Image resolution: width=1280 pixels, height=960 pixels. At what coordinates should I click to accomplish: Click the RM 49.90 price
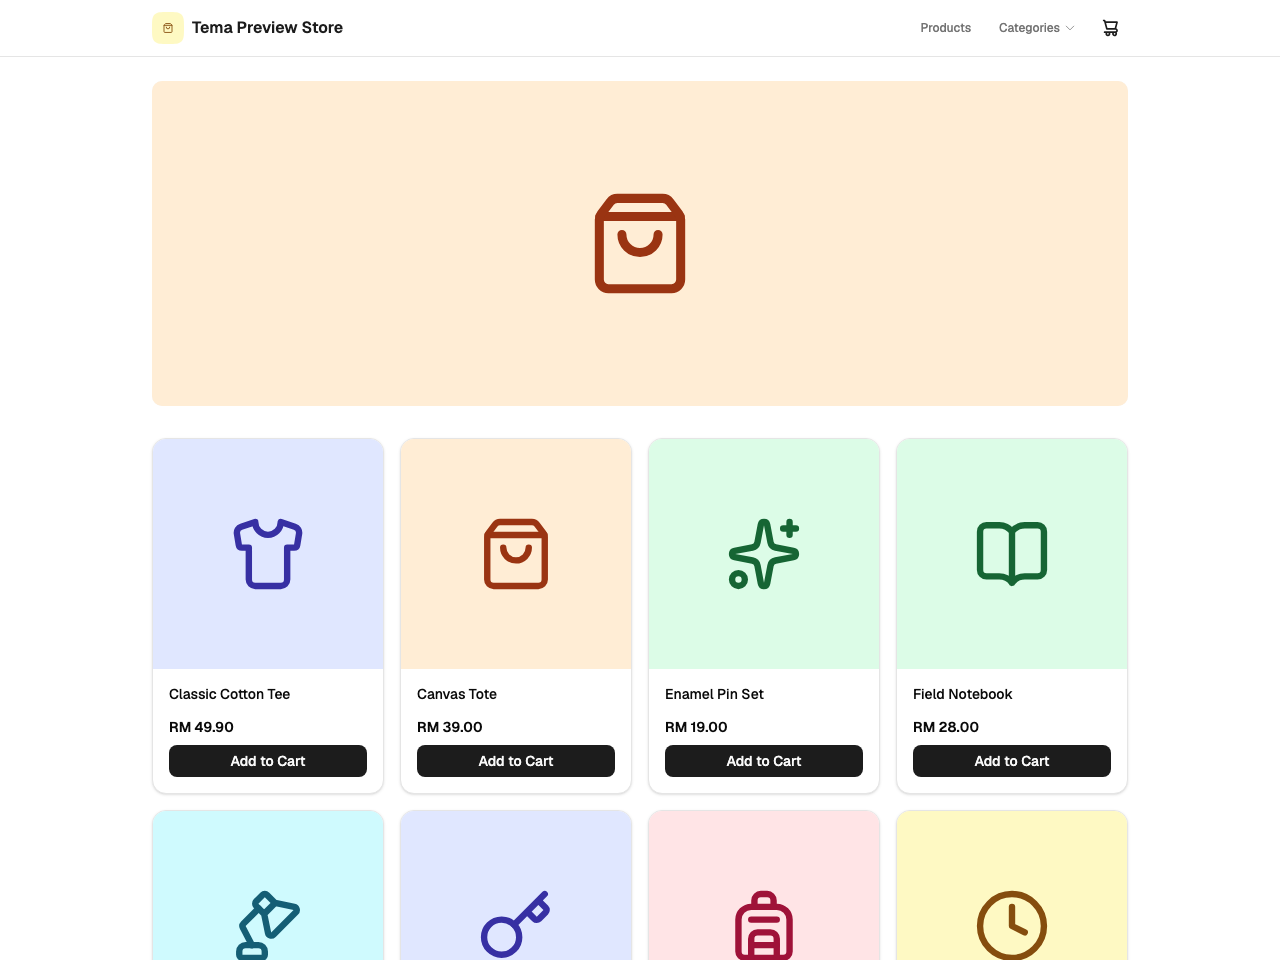(x=201, y=727)
